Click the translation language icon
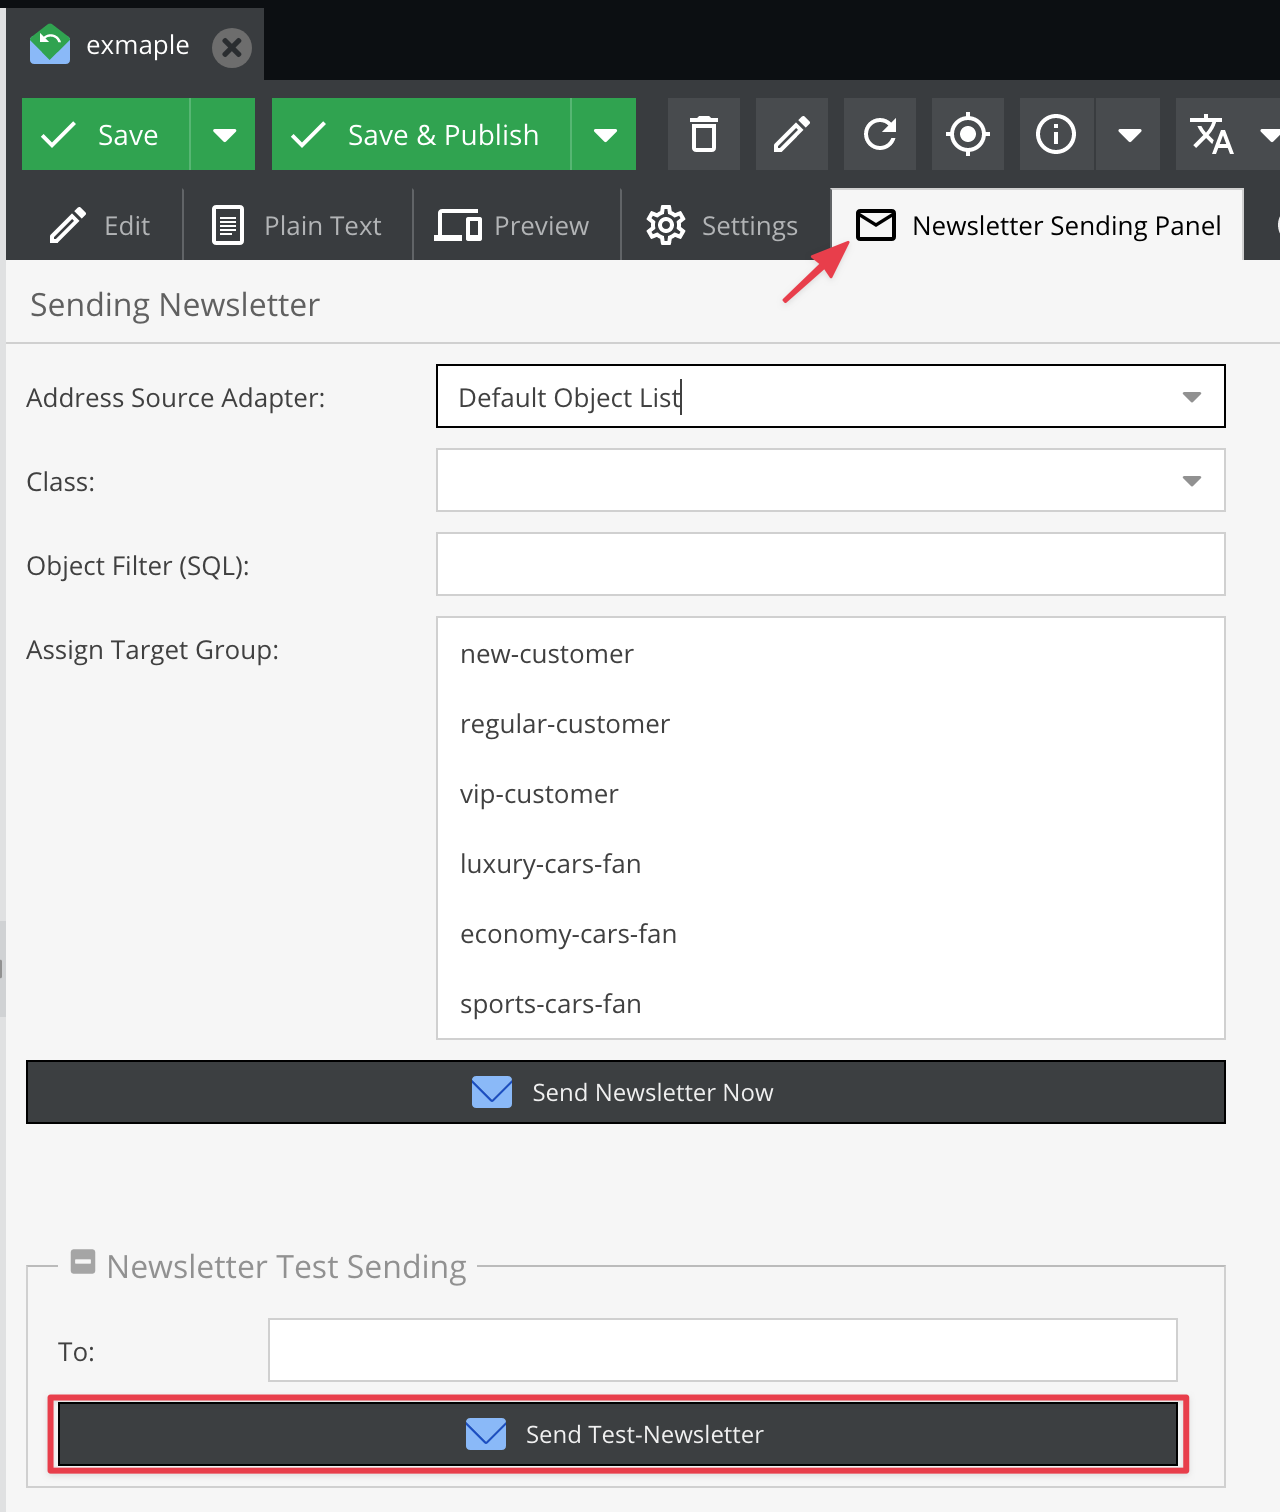The image size is (1280, 1512). point(1211,134)
